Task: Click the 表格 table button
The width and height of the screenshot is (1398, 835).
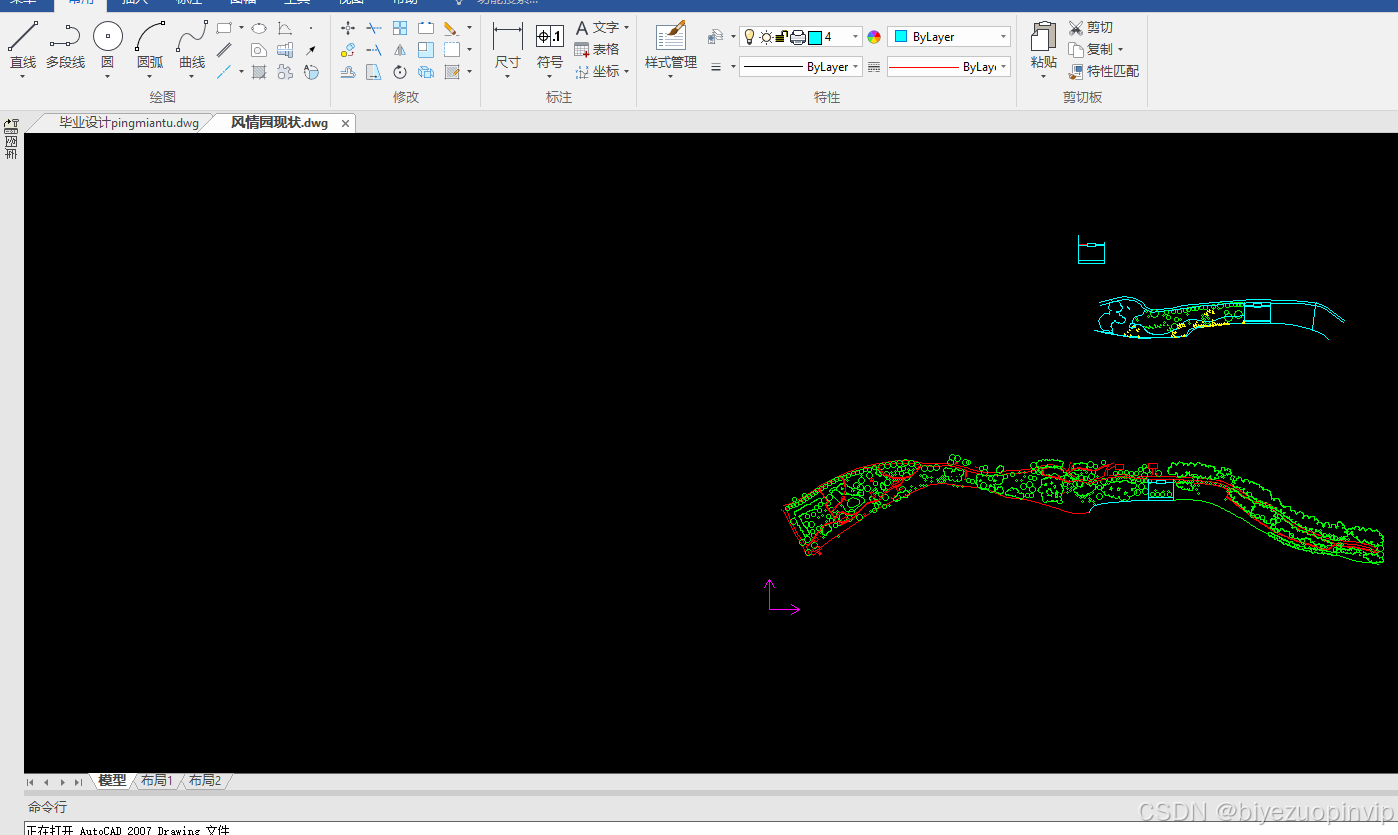Action: click(597, 49)
